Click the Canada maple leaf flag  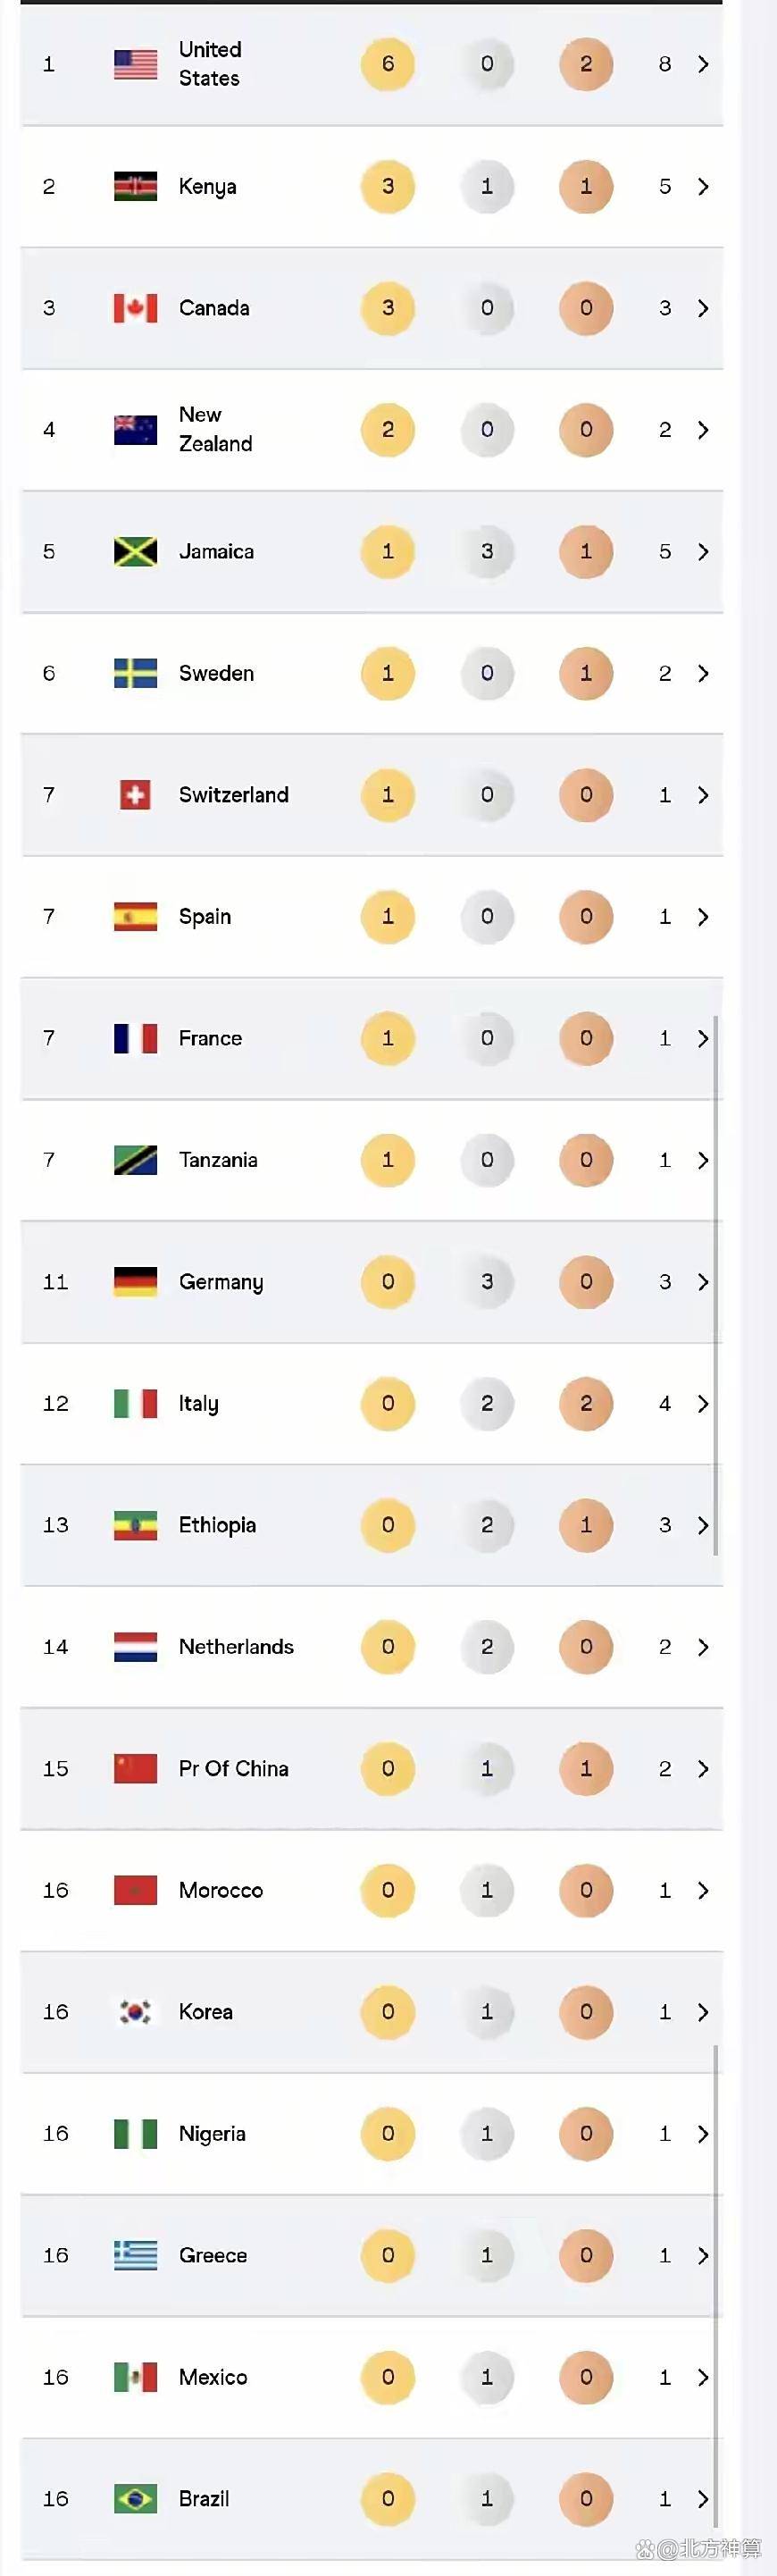[135, 308]
